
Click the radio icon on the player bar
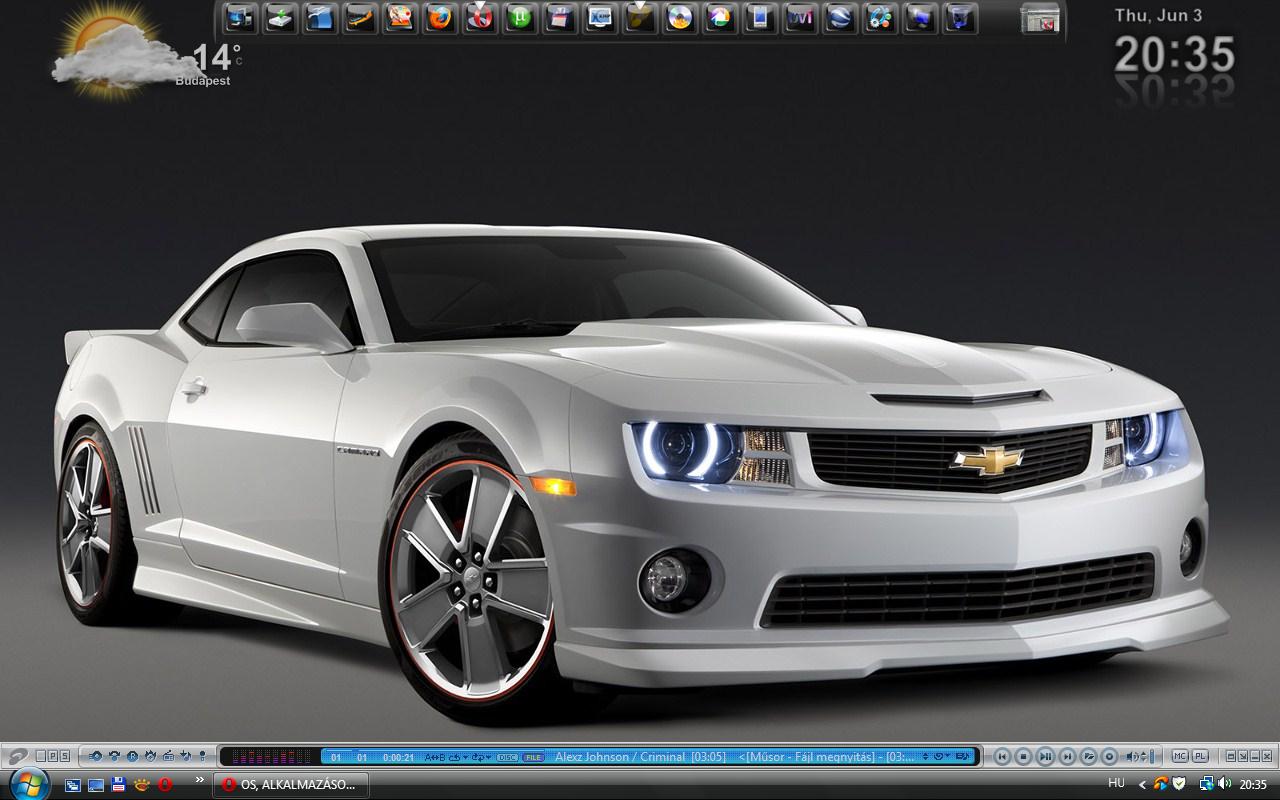[168, 756]
